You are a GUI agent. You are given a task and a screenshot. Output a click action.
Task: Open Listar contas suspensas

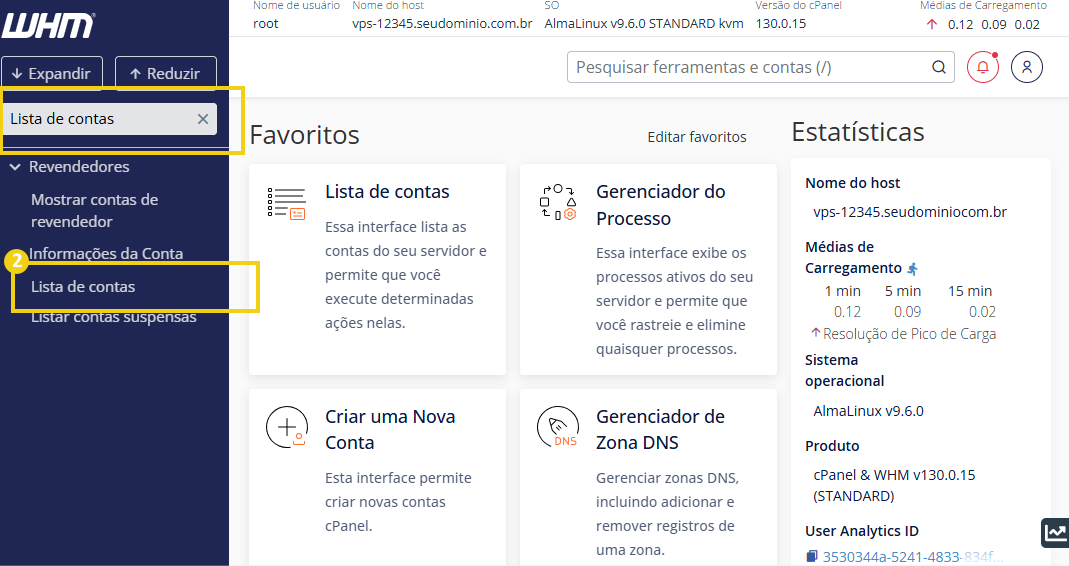tap(114, 316)
